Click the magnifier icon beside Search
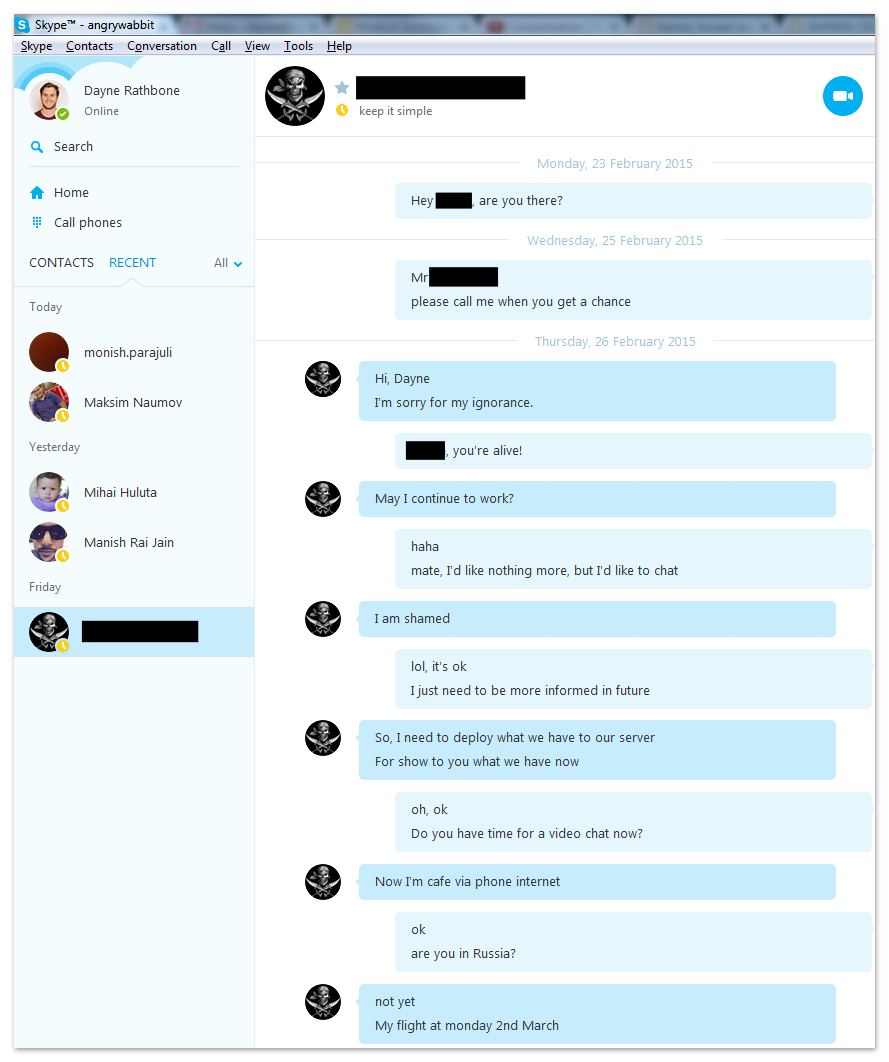This screenshot has width=889, height=1062. (x=37, y=147)
